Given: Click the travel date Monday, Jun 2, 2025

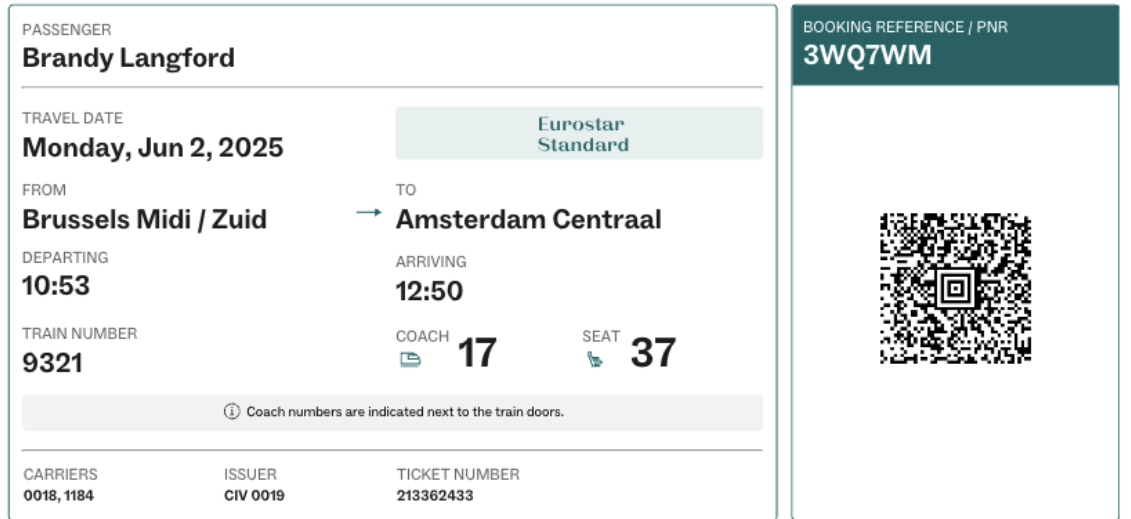Looking at the screenshot, I should point(152,148).
